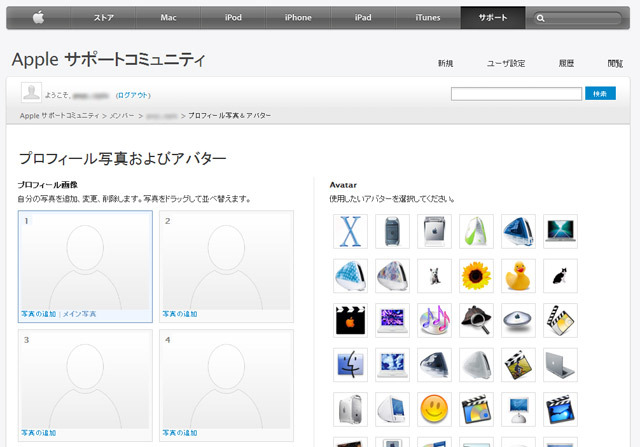This screenshot has width=640, height=447.
Task: Choose the eMac white computer avatar
Action: point(392,409)
